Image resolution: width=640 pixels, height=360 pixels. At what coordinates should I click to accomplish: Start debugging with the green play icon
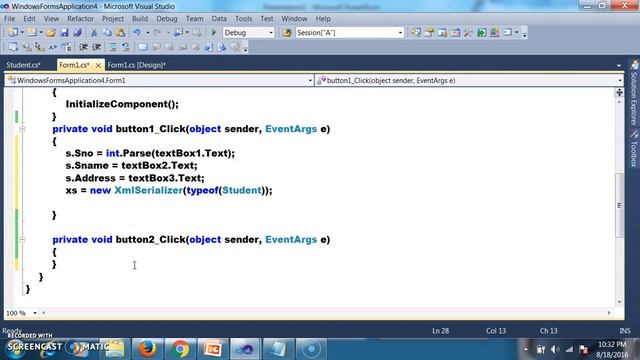pos(213,32)
